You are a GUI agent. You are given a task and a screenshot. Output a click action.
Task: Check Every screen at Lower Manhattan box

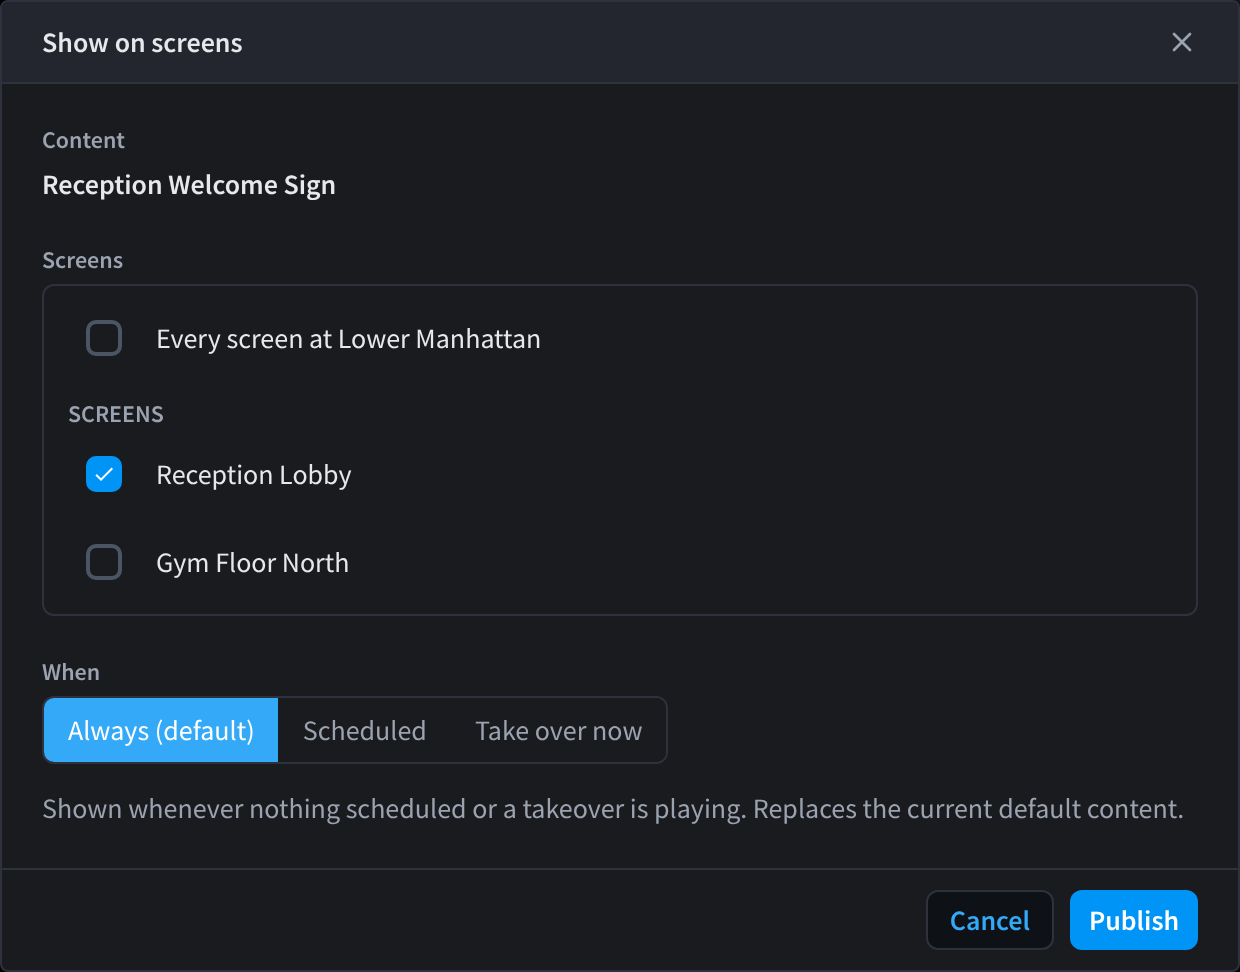pyautogui.click(x=104, y=338)
